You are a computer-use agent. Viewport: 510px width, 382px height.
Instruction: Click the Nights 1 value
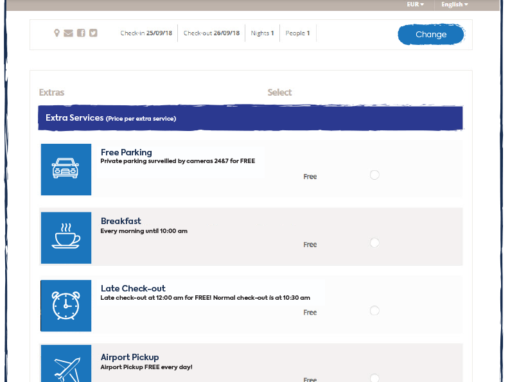tap(262, 33)
